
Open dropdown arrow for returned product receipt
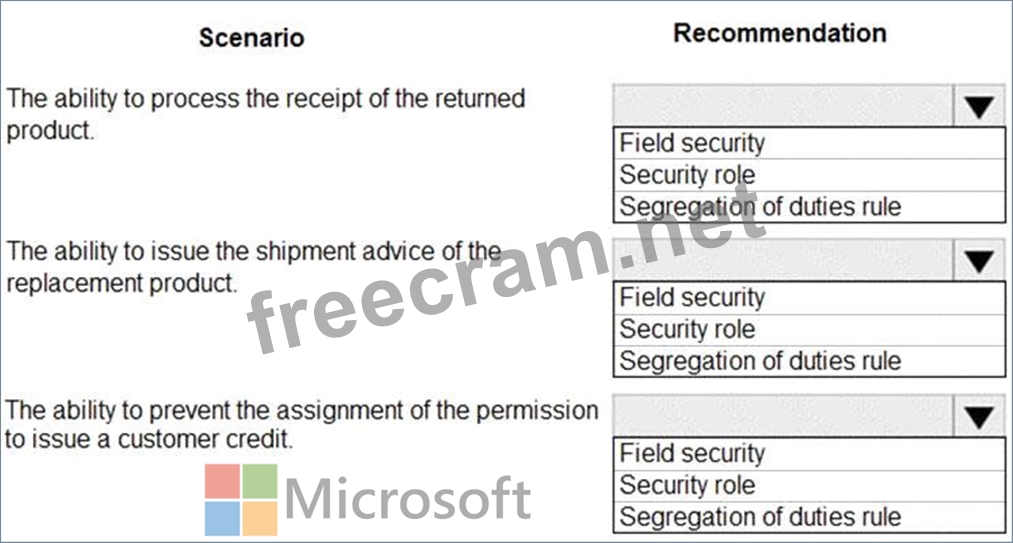978,107
